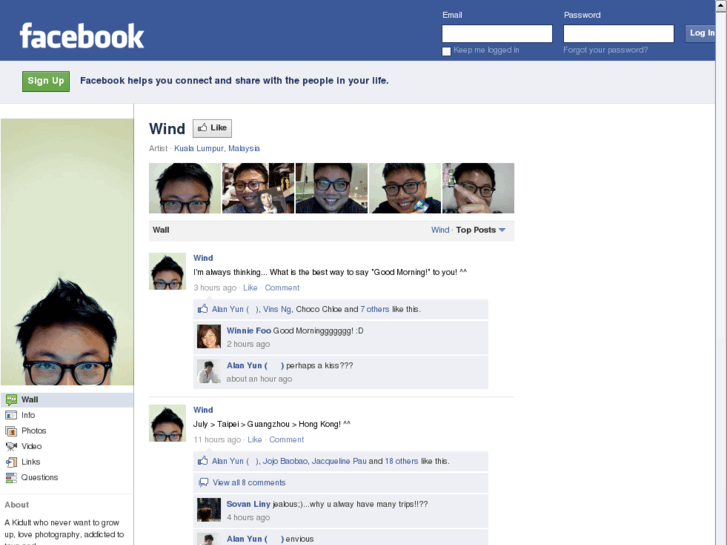Open the 18 others likes link
Image resolution: width=727 pixels, height=545 pixels.
(x=402, y=461)
